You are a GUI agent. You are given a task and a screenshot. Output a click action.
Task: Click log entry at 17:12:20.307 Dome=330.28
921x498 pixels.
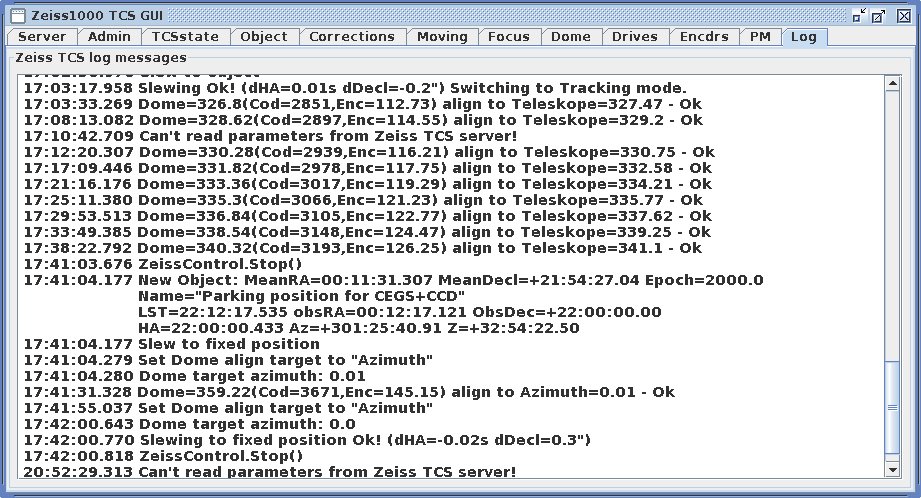369,152
